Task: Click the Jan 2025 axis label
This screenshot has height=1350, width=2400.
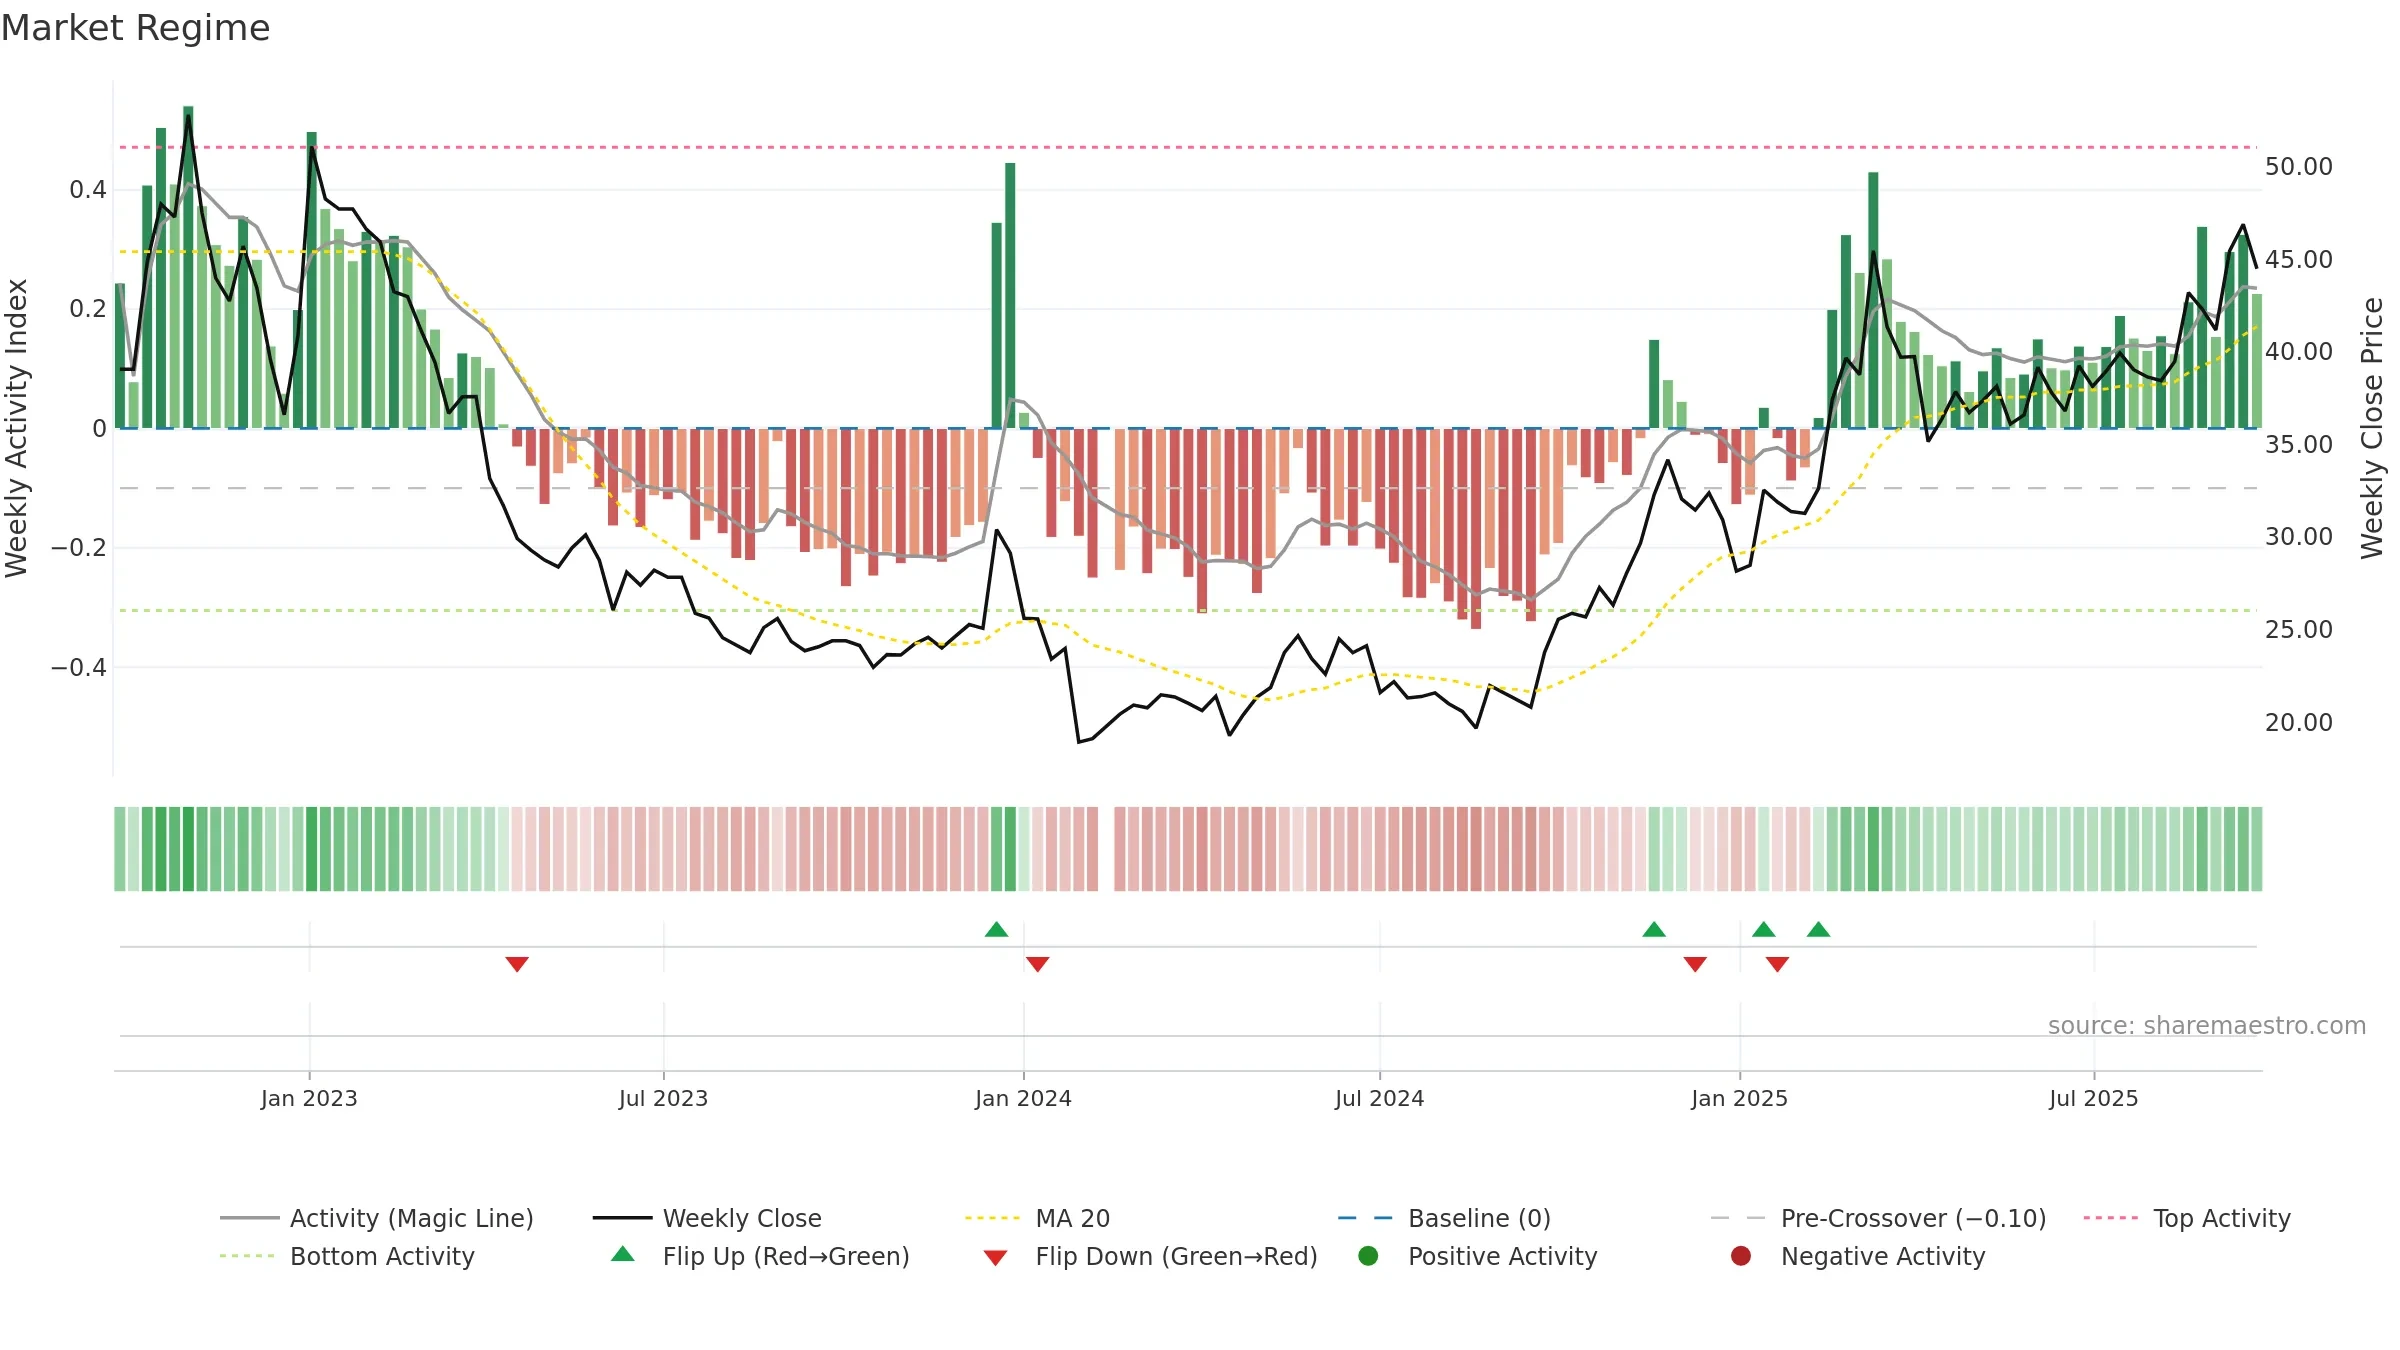Action: click(x=1739, y=1098)
